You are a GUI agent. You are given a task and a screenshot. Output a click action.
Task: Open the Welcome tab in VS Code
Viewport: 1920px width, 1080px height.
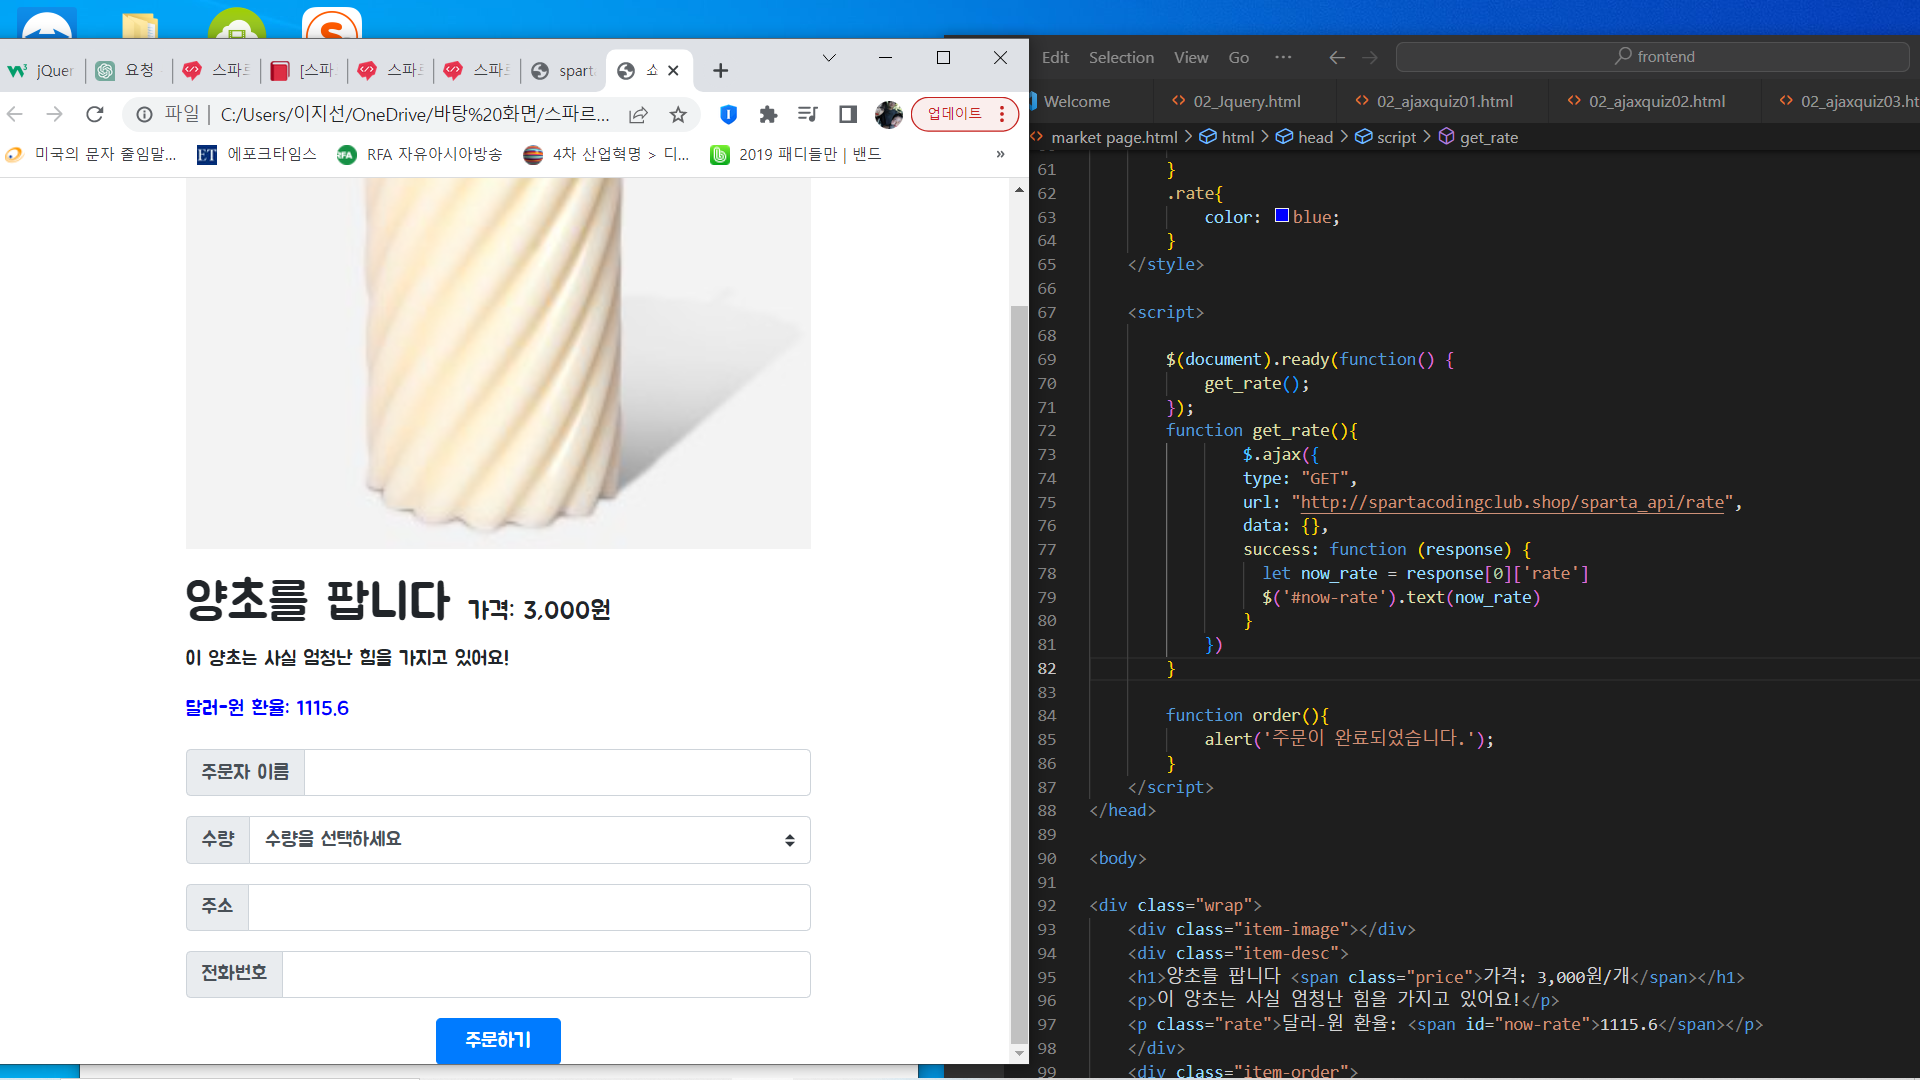coord(1076,101)
